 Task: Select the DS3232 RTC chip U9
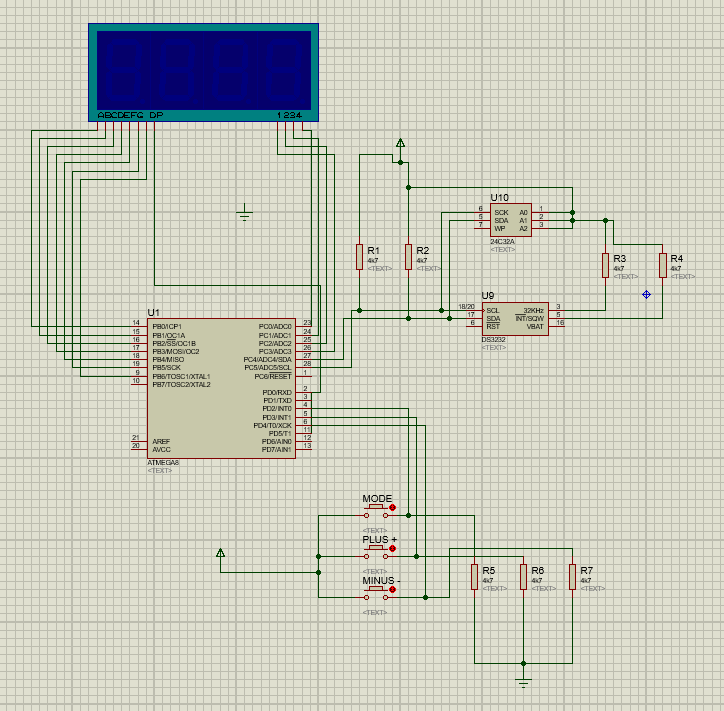click(514, 317)
